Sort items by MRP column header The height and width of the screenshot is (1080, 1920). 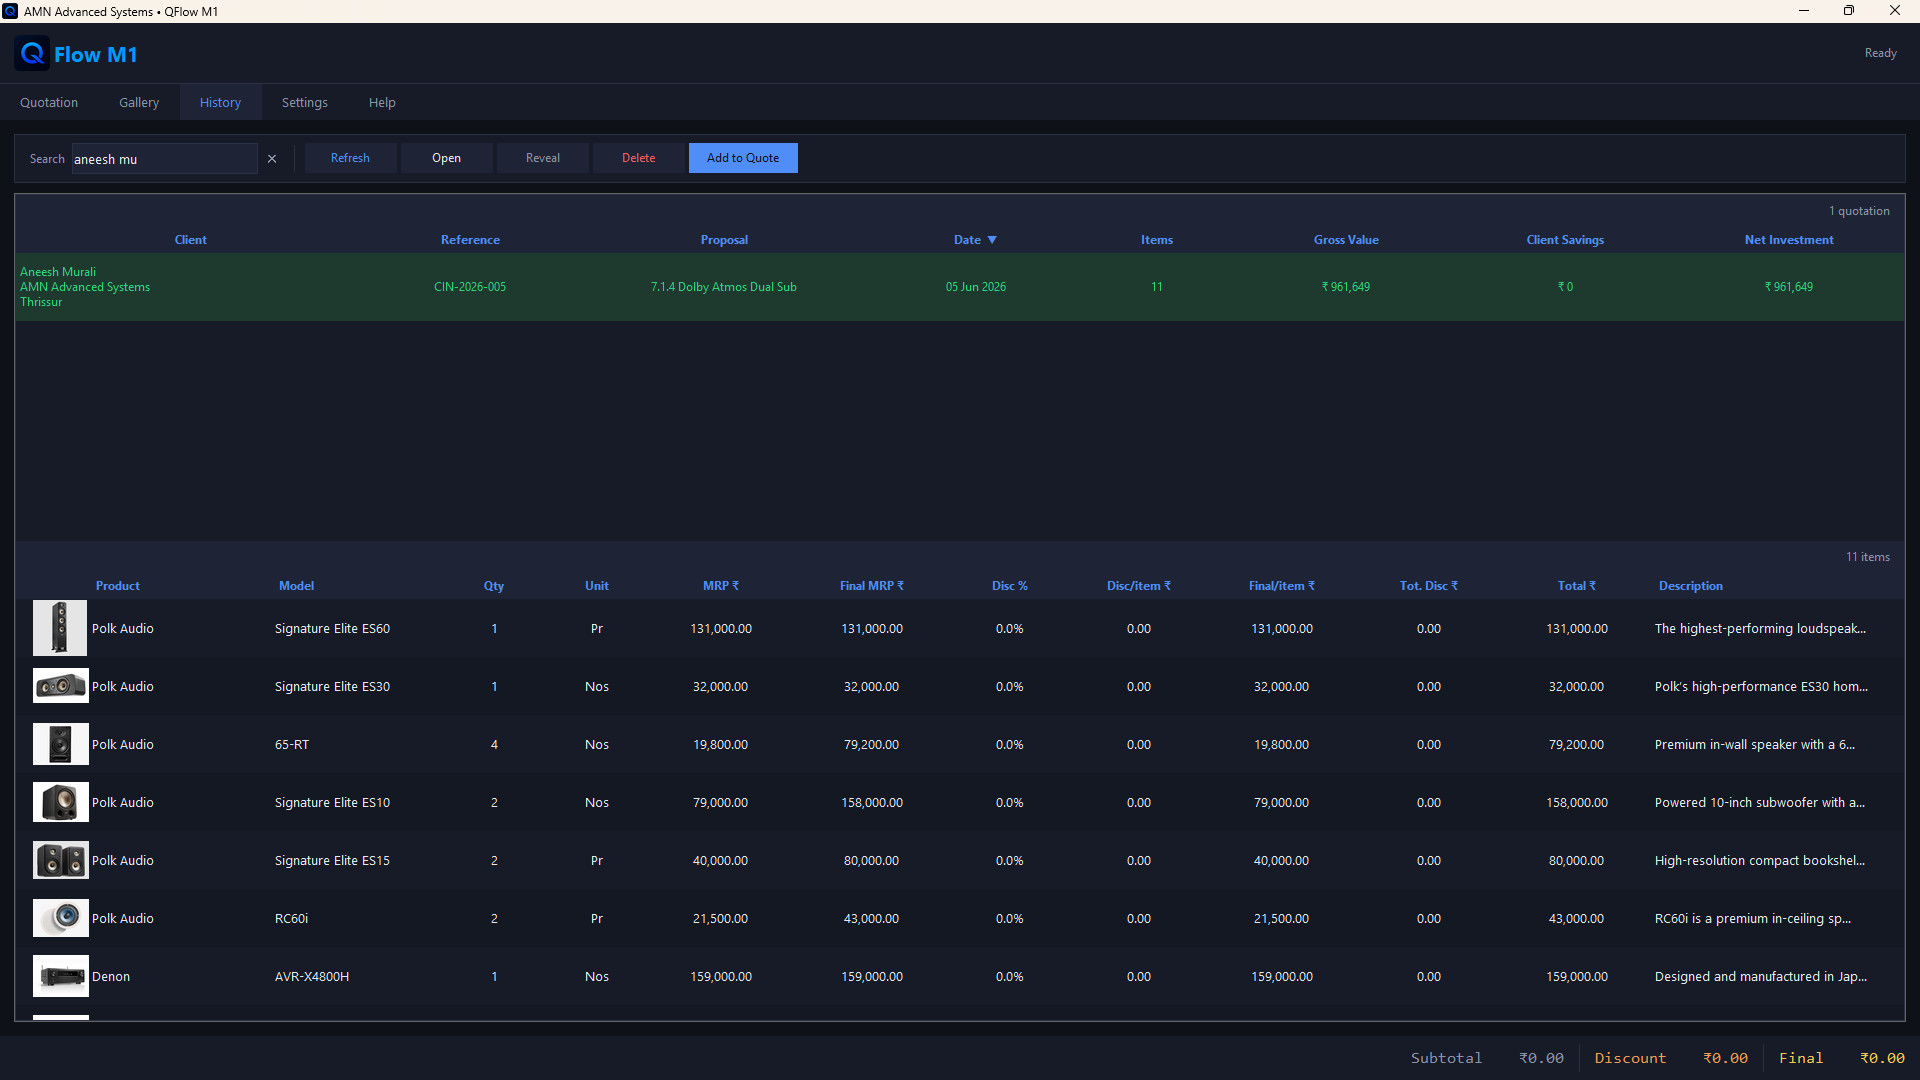[720, 586]
